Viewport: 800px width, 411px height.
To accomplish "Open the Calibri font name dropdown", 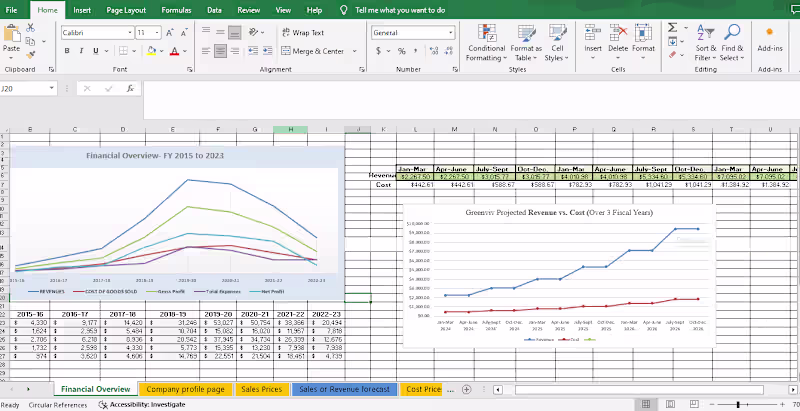I will coord(129,33).
